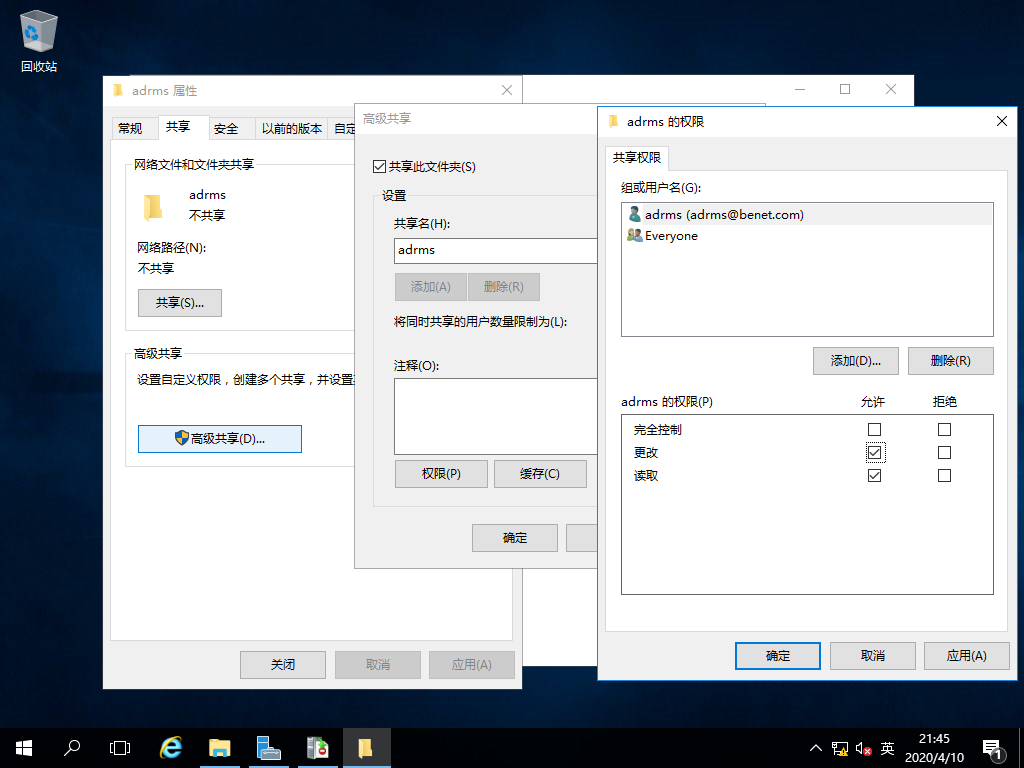Click 应用(A) in permissions dialog

[967, 656]
